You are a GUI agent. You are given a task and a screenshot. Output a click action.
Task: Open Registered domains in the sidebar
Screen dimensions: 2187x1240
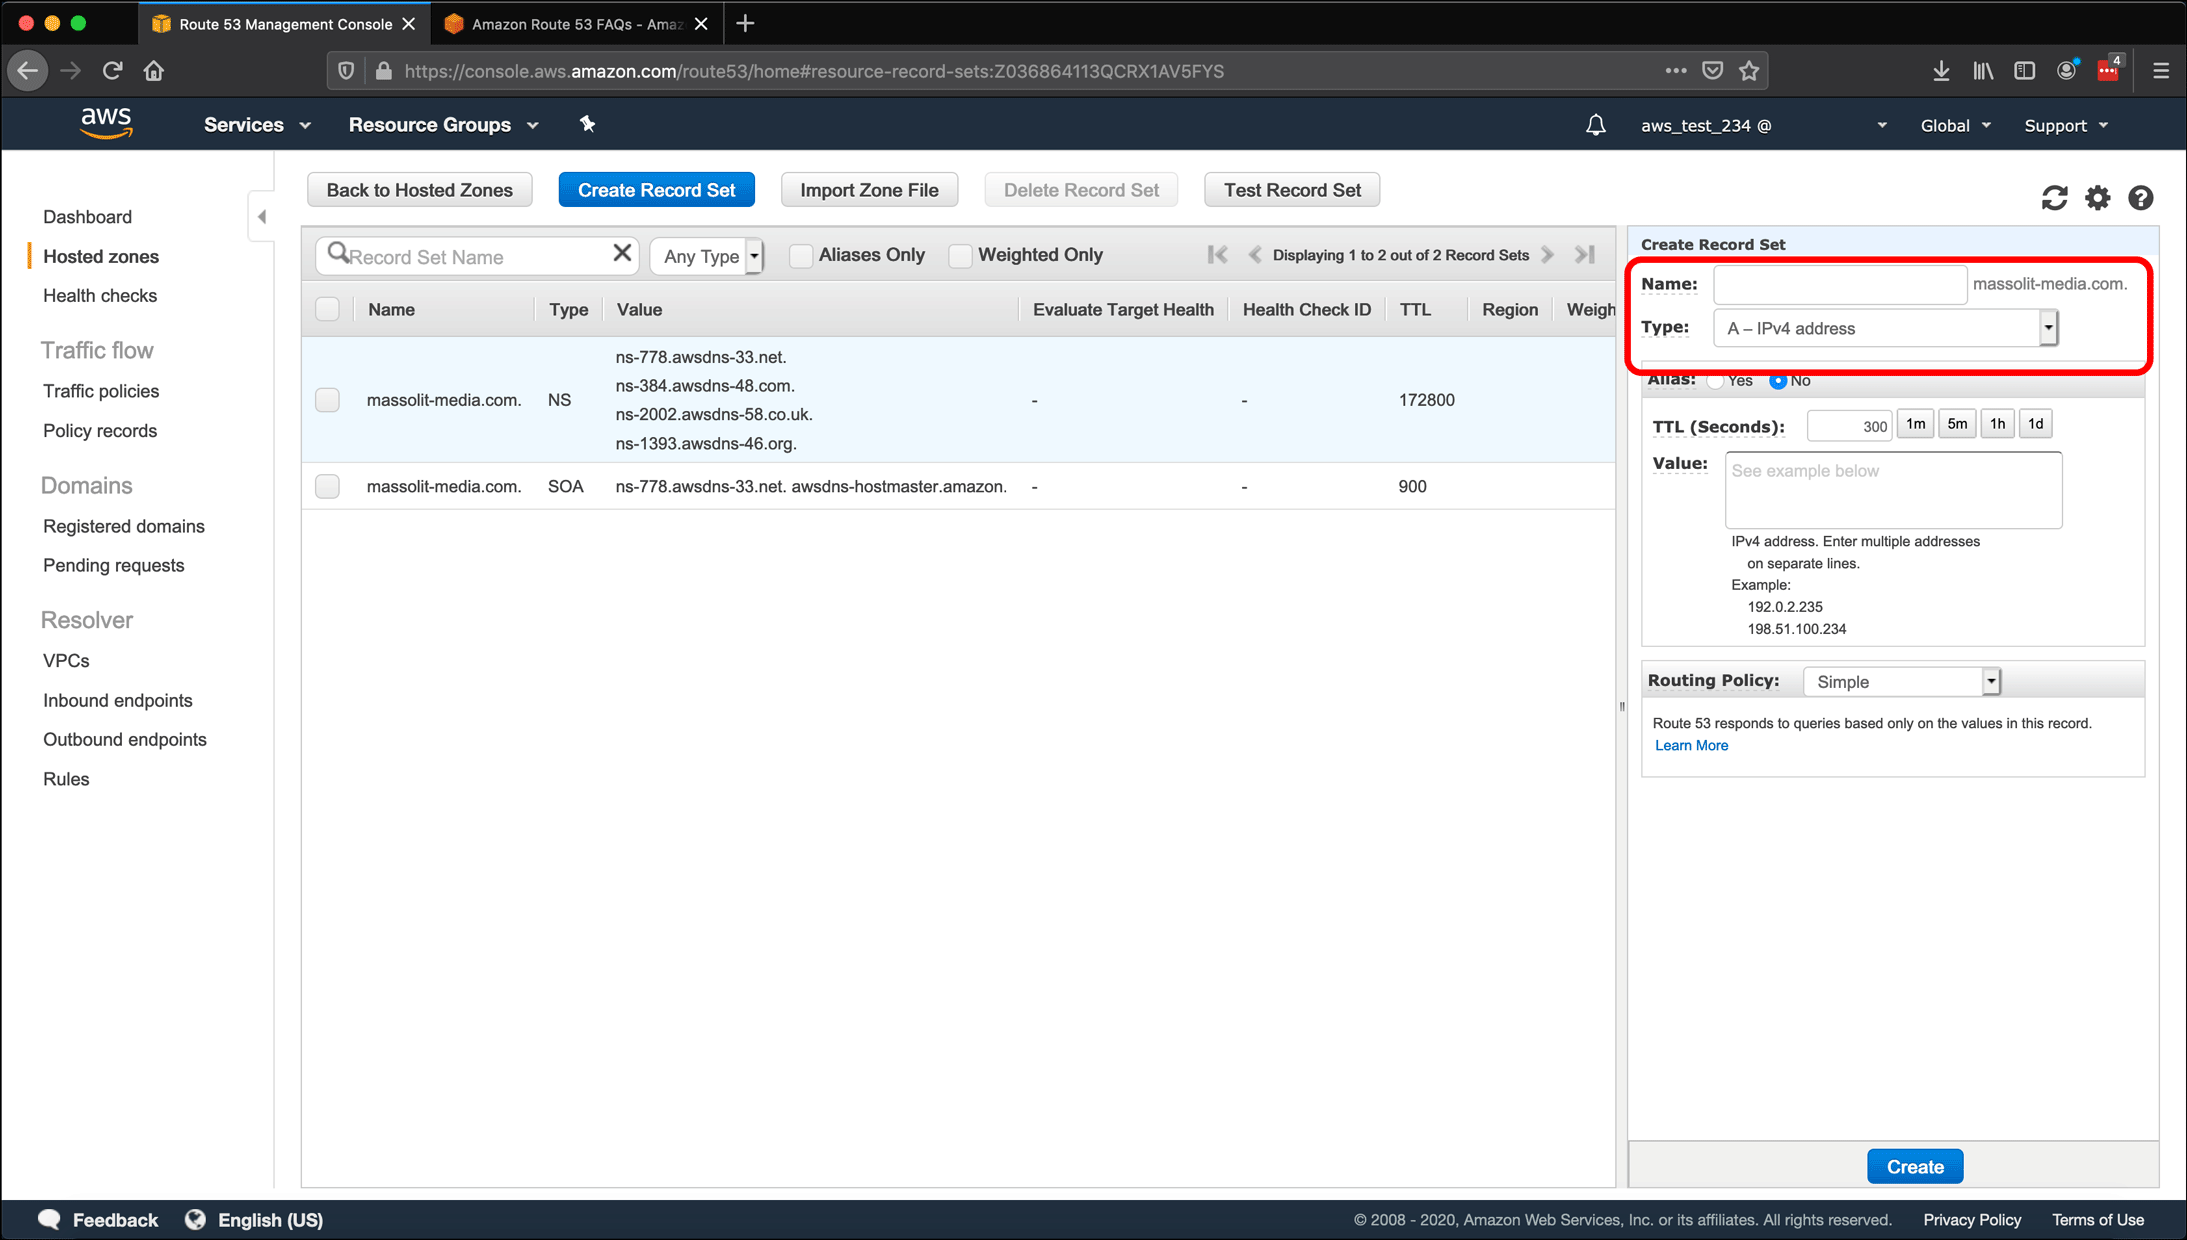[124, 526]
